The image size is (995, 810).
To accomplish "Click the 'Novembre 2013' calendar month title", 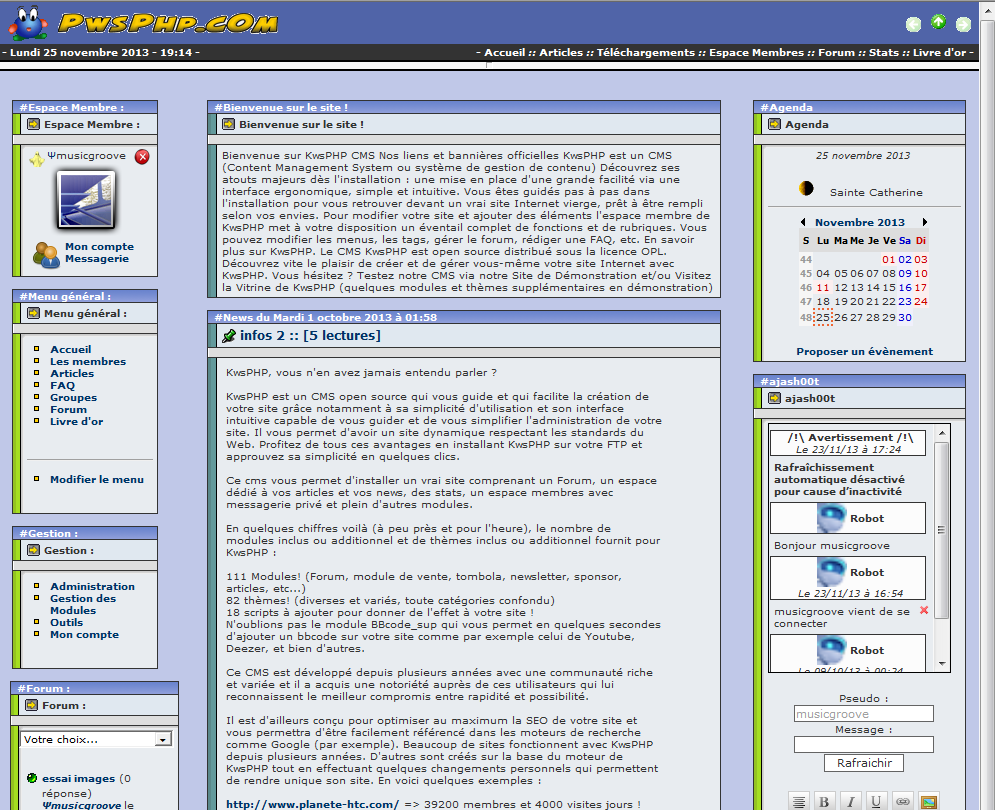I will pyautogui.click(x=860, y=222).
